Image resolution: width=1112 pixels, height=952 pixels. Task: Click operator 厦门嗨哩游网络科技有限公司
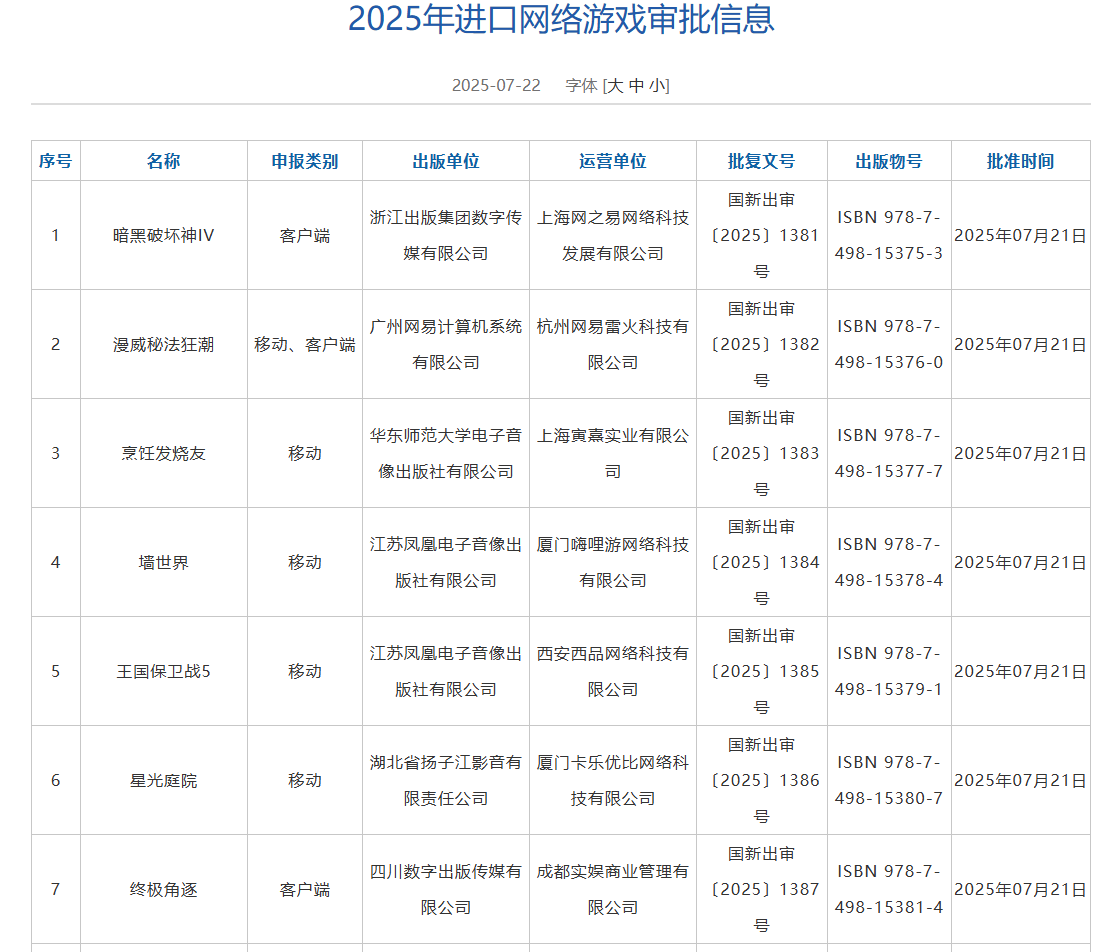613,563
